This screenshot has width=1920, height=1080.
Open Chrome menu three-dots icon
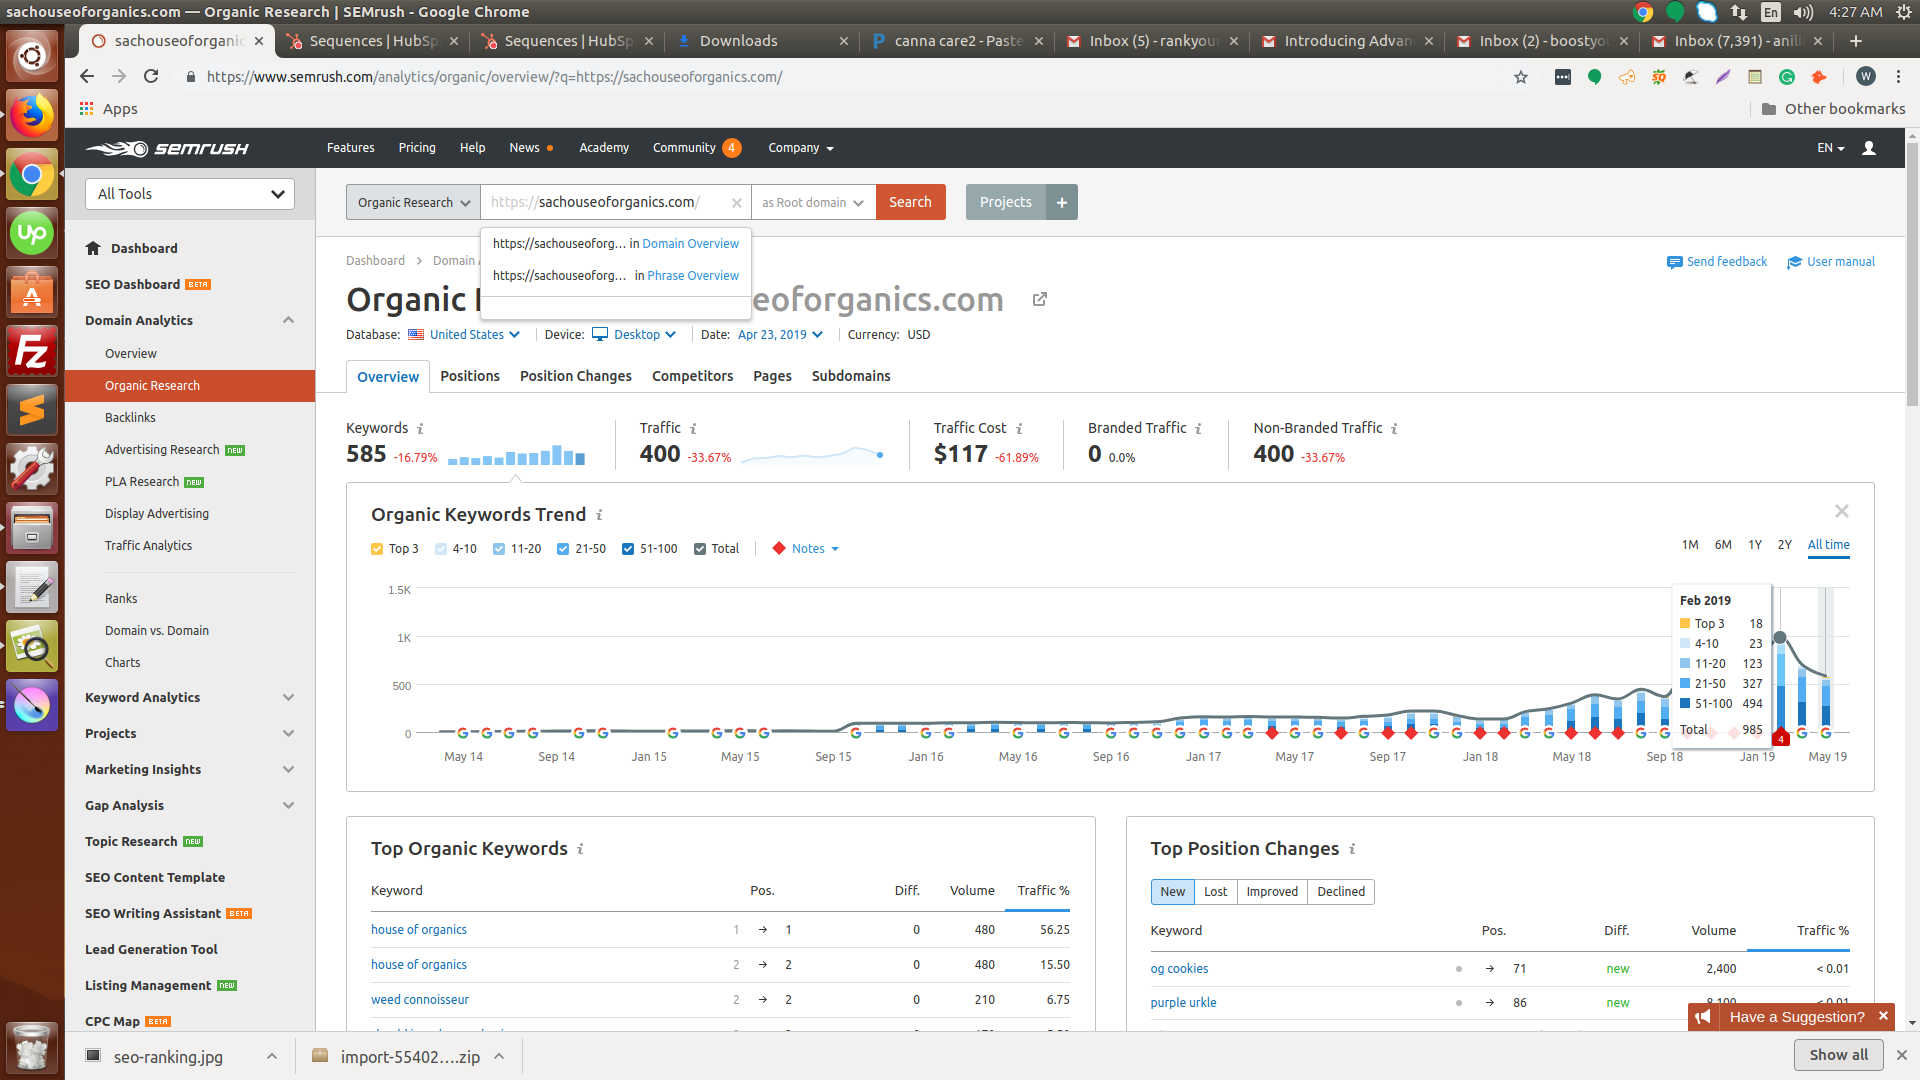coord(1898,77)
